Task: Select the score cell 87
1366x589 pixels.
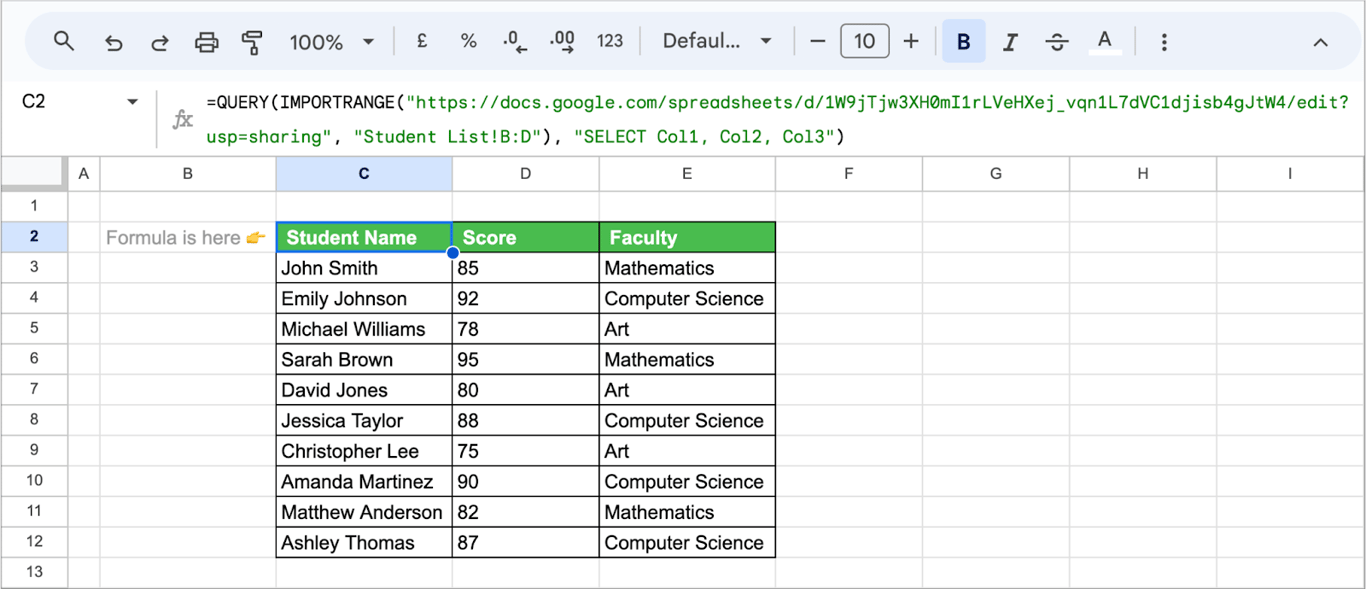Action: pyautogui.click(x=526, y=542)
